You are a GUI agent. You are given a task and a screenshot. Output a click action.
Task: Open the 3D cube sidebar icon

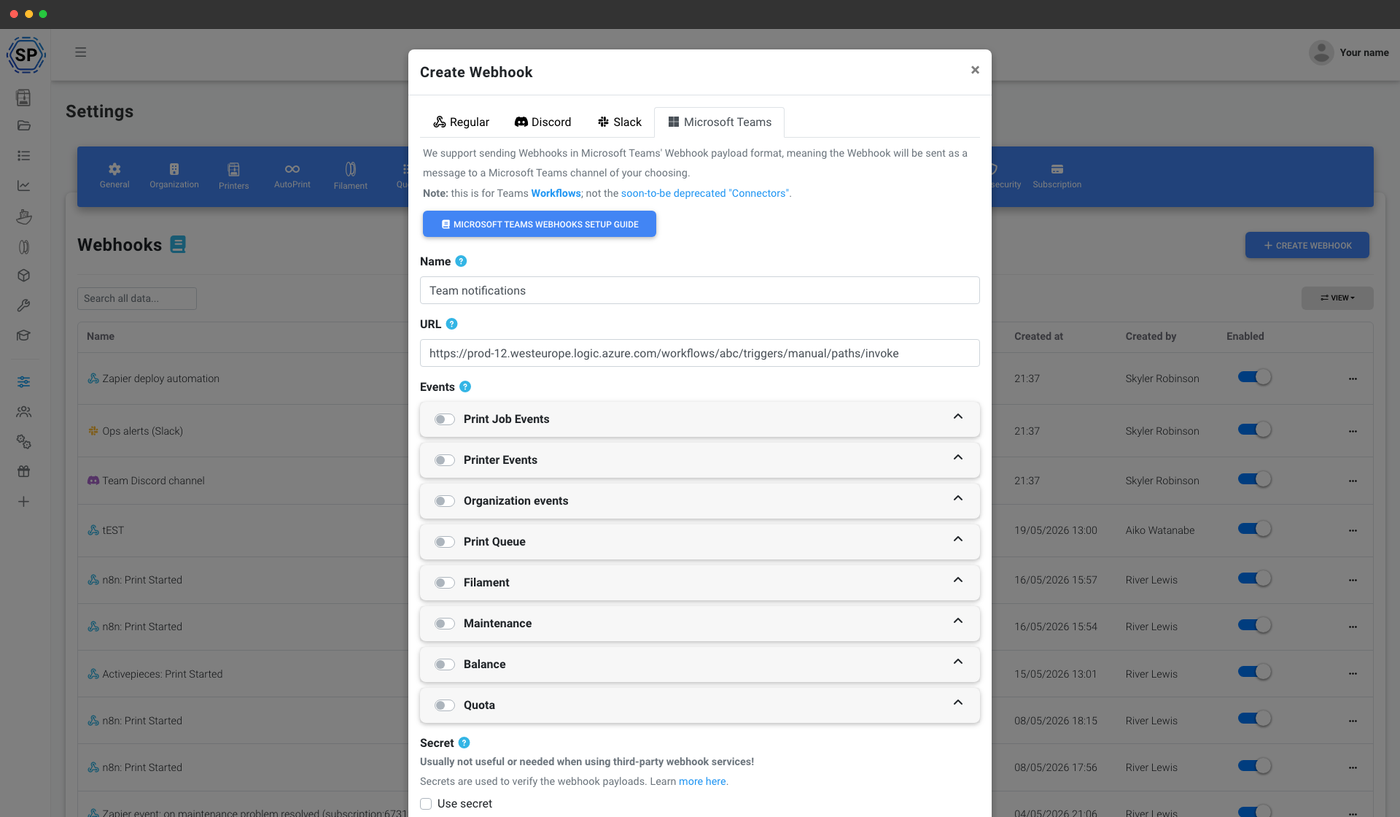click(24, 276)
